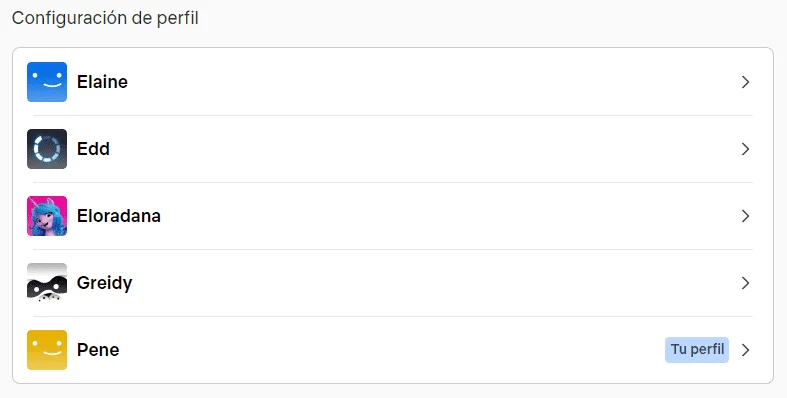Image resolution: width=787 pixels, height=398 pixels.
Task: Open Greidy's settings via right chevron
Action: pyautogui.click(x=745, y=283)
